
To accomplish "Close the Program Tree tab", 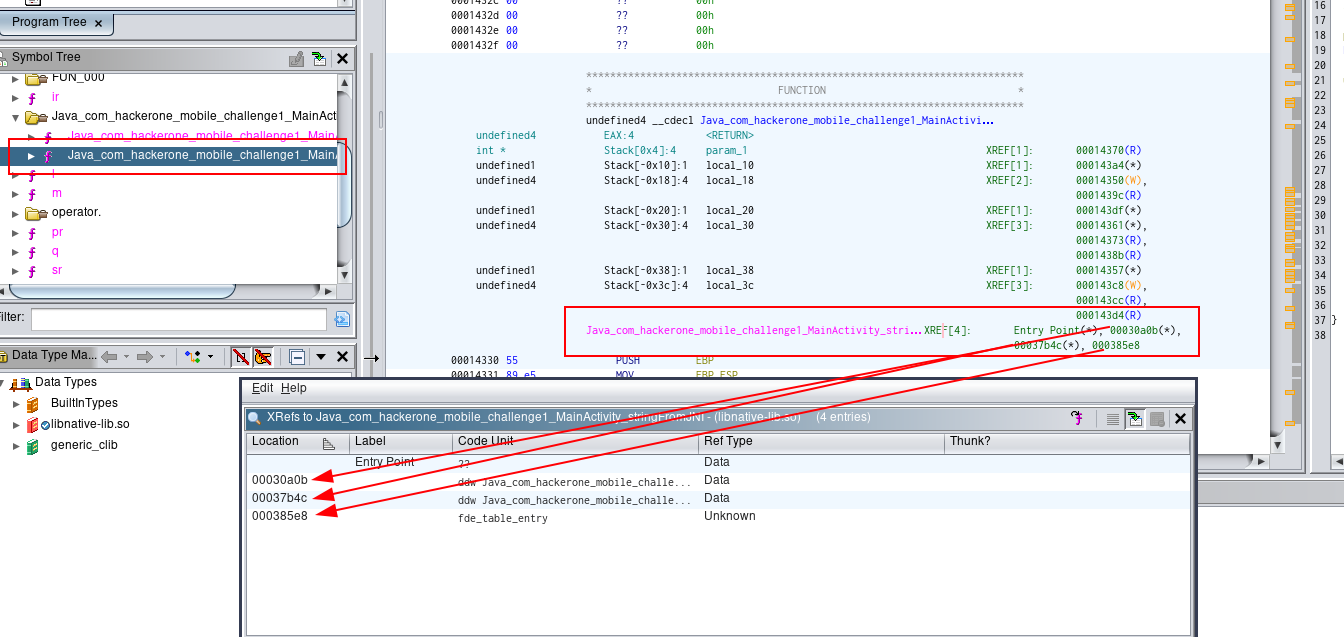I will 98,22.
